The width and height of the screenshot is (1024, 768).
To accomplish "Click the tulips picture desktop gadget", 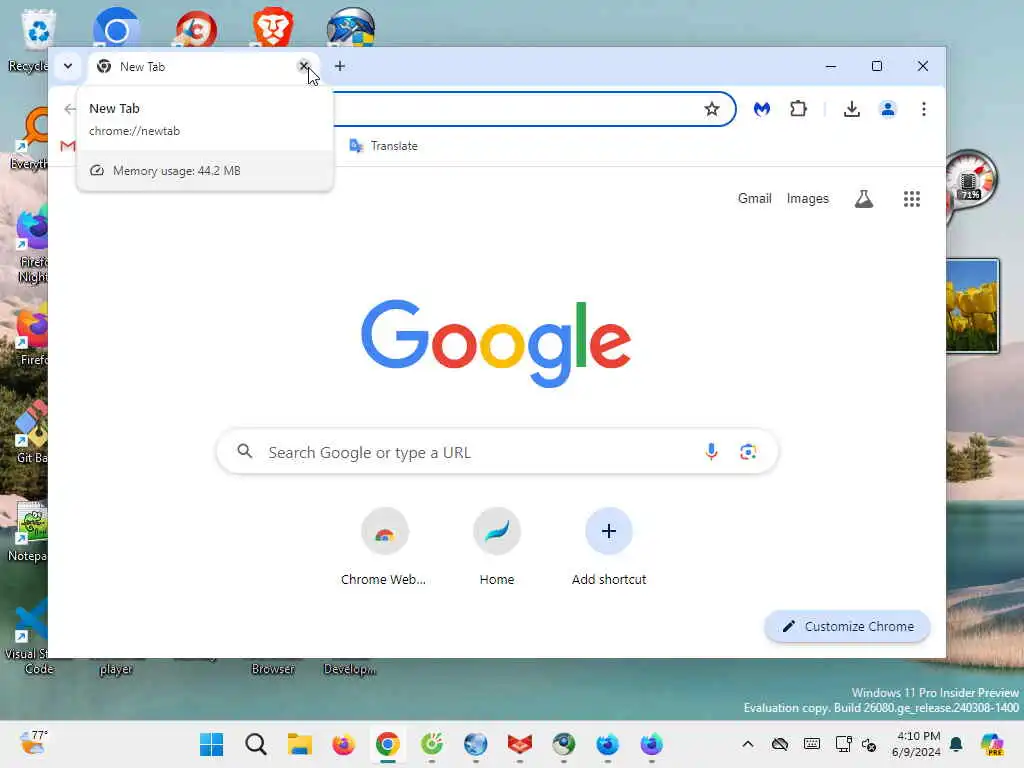I will [x=972, y=306].
